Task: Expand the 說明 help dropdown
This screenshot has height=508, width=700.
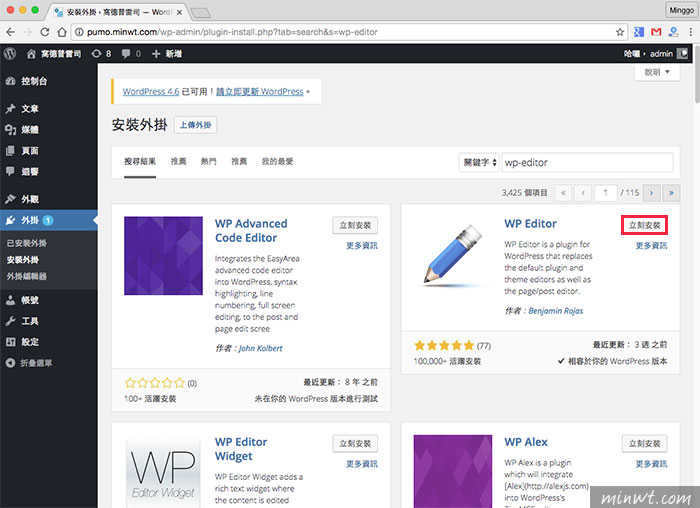Action: [657, 72]
